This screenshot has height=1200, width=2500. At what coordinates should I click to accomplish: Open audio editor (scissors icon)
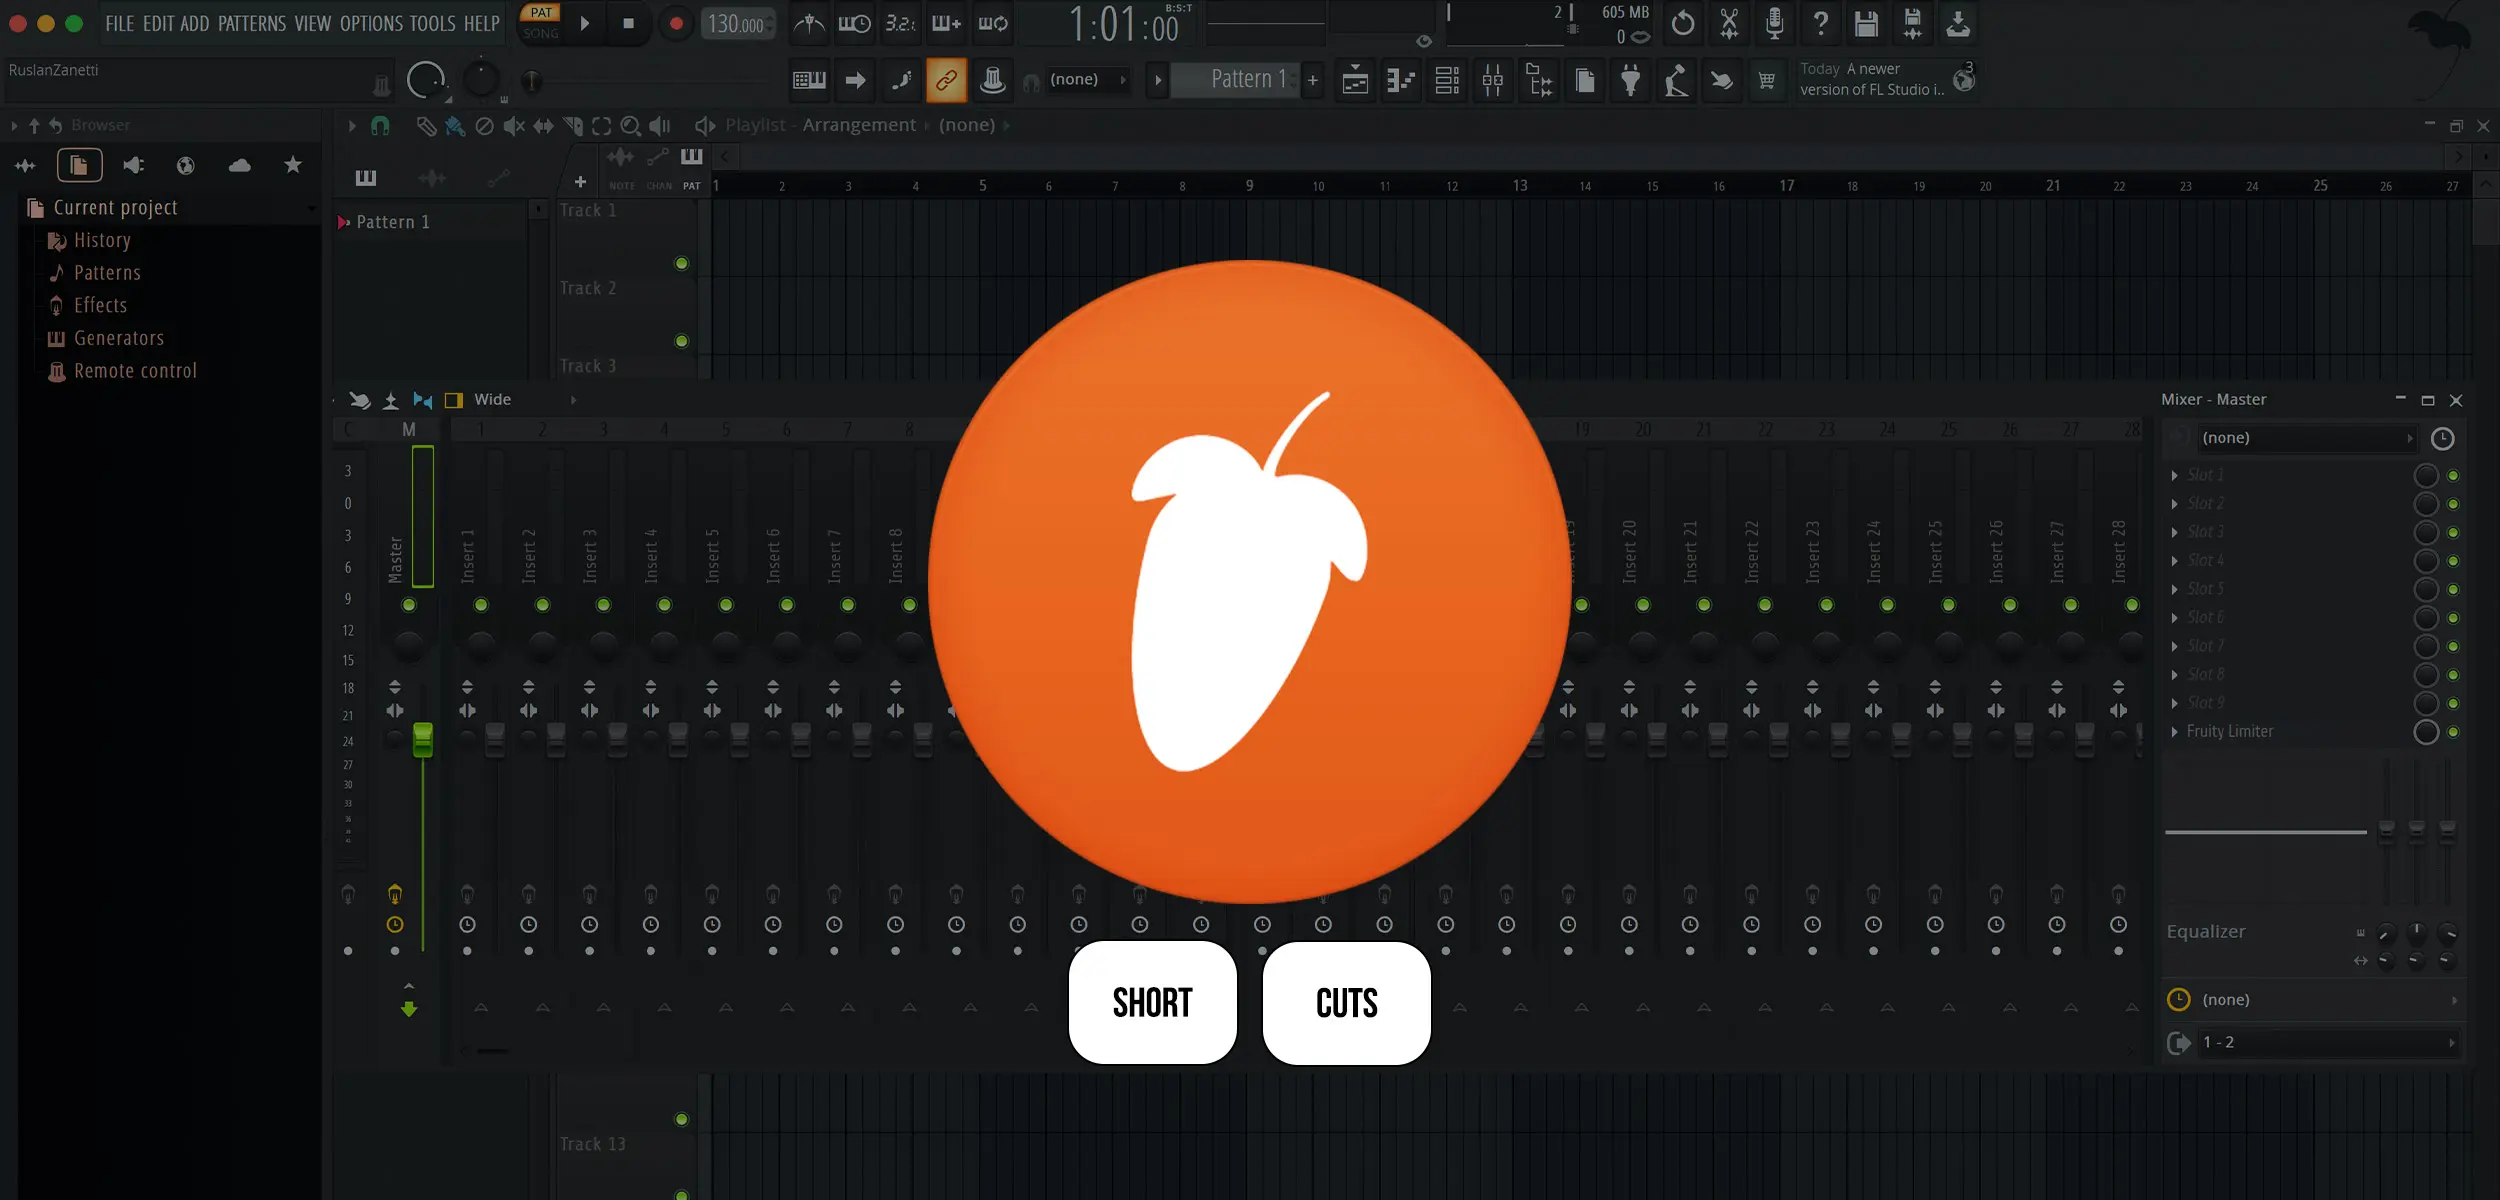tap(1729, 23)
